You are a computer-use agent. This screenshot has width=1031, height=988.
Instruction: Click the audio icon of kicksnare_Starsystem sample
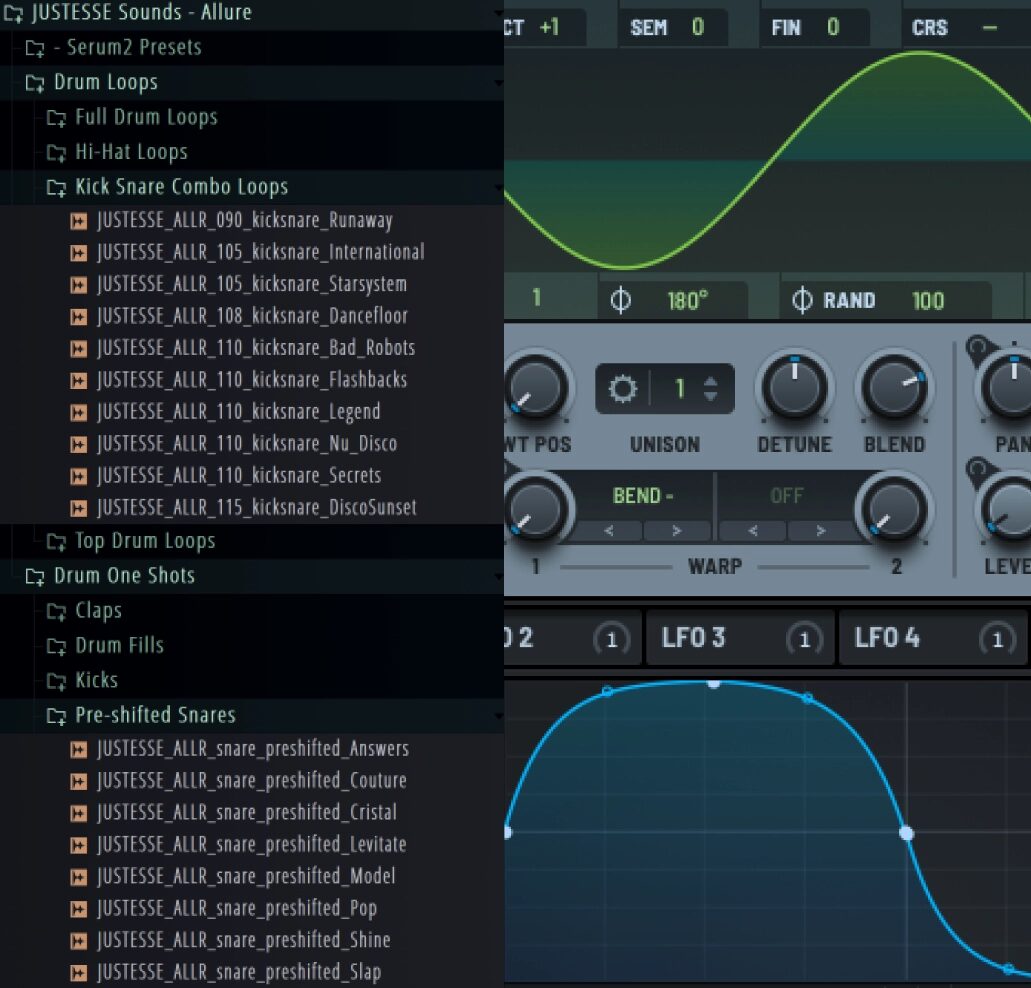pos(78,285)
